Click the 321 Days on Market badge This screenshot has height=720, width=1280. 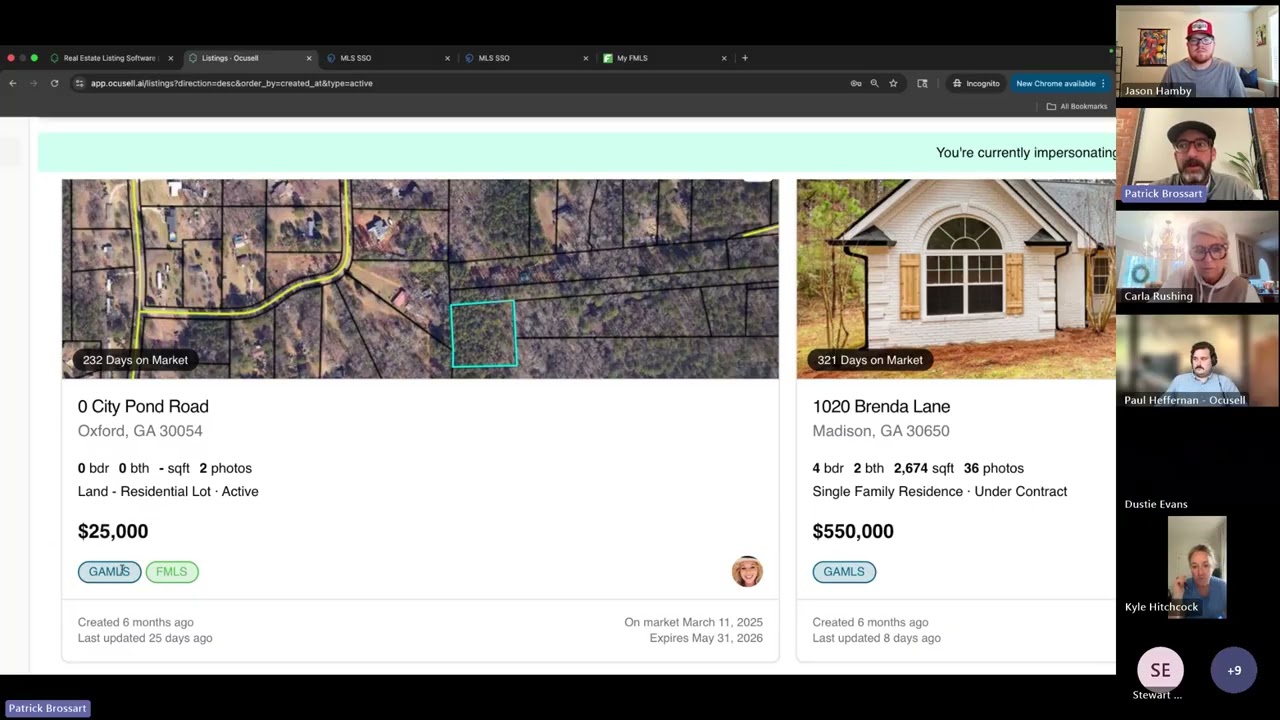tap(870, 360)
